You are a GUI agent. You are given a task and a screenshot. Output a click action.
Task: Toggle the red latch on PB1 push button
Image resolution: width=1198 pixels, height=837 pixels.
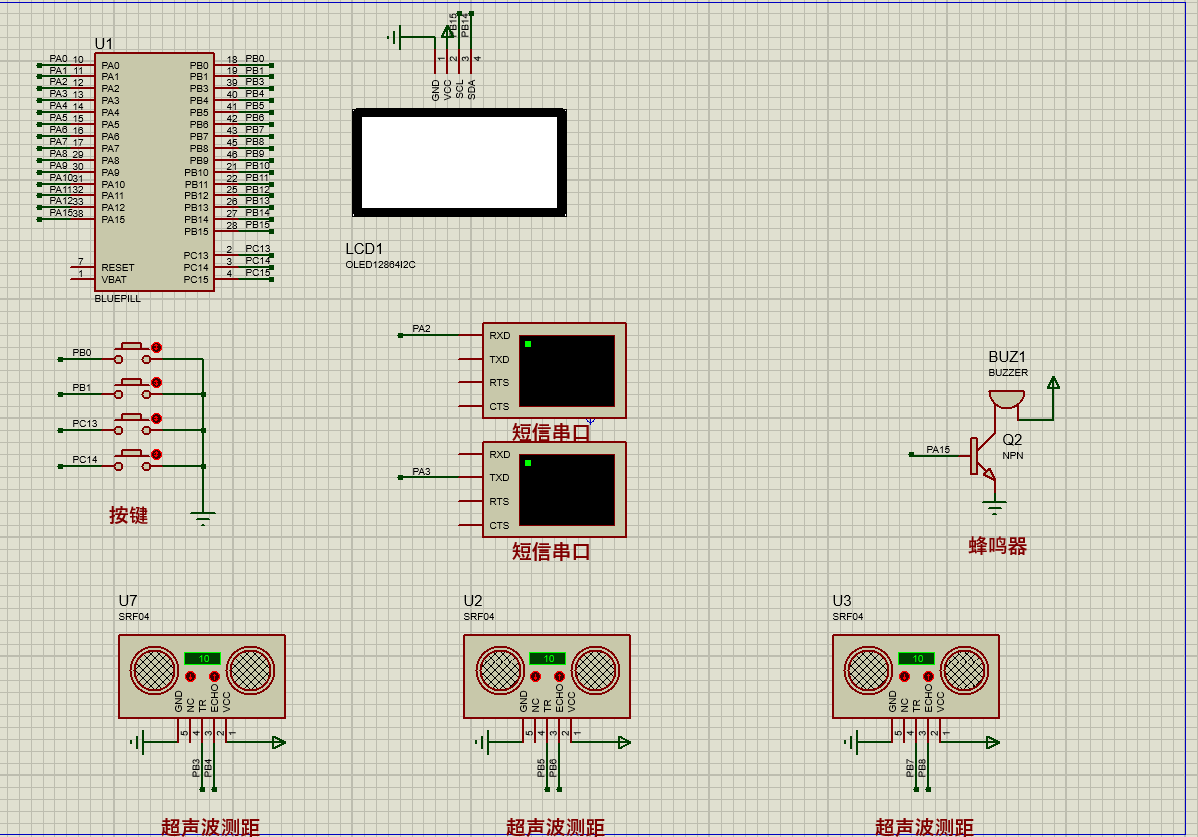157,383
